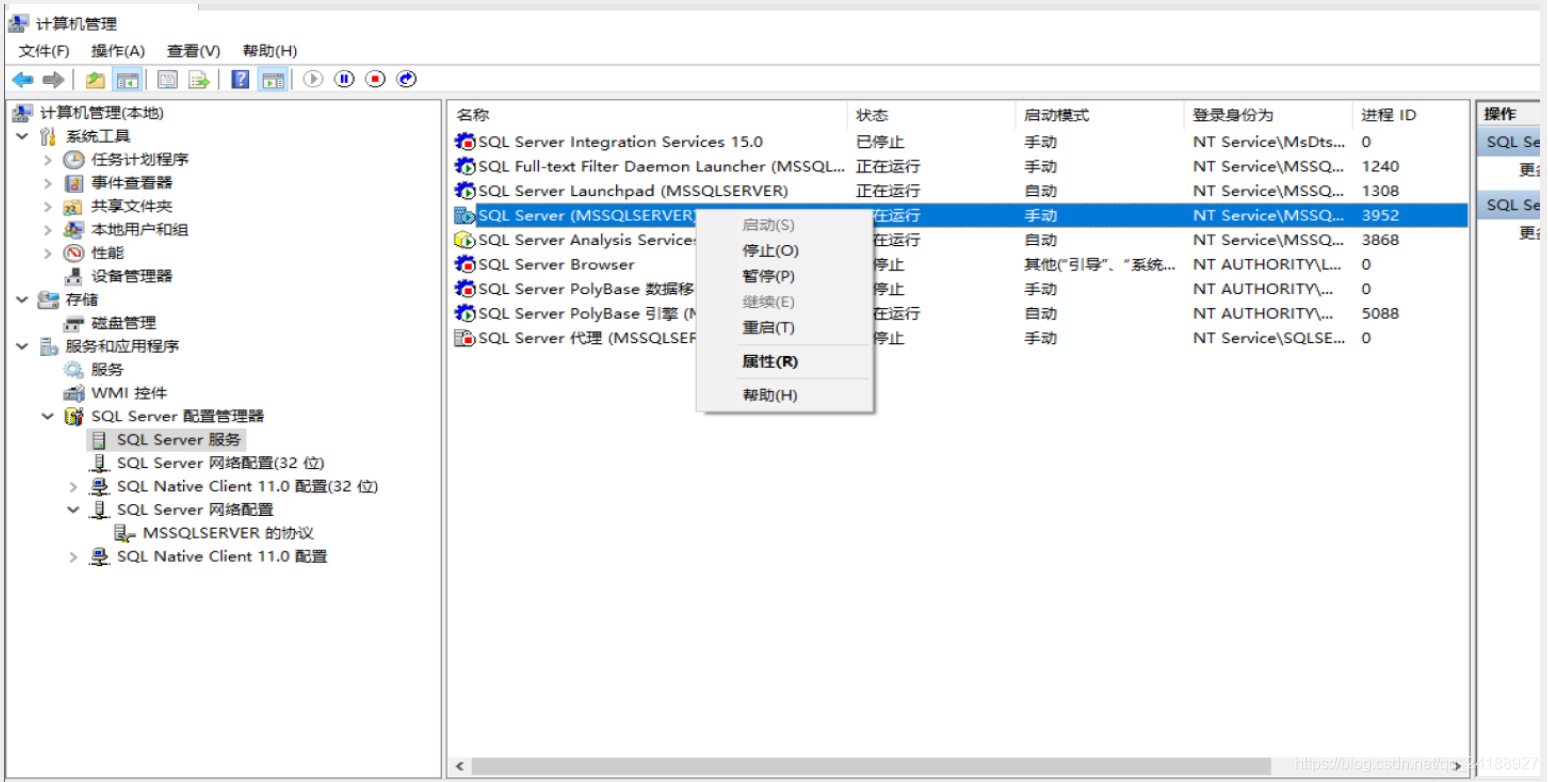This screenshot has height=782, width=1548.
Task: Click the SQL Server 代理 service icon
Action: click(465, 338)
